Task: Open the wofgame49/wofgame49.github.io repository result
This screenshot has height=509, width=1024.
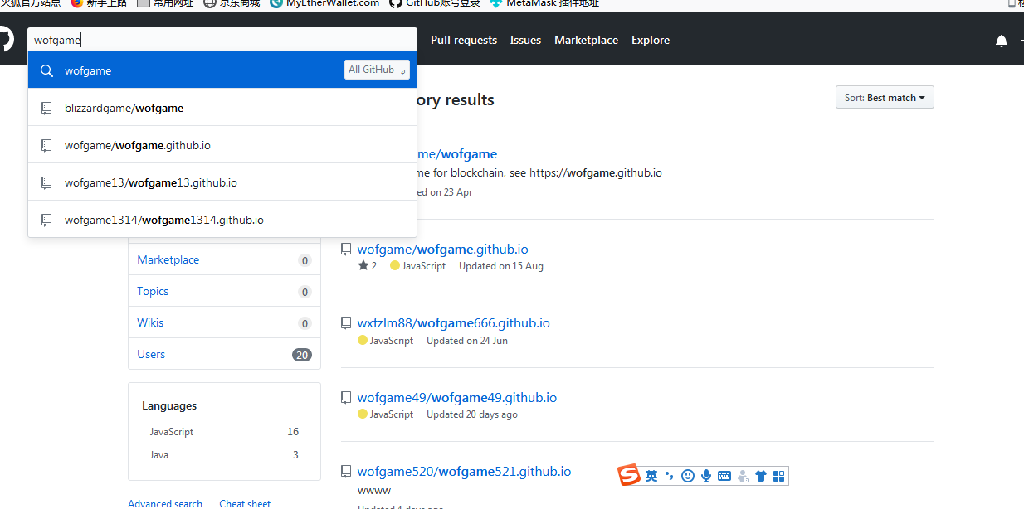Action: click(457, 397)
